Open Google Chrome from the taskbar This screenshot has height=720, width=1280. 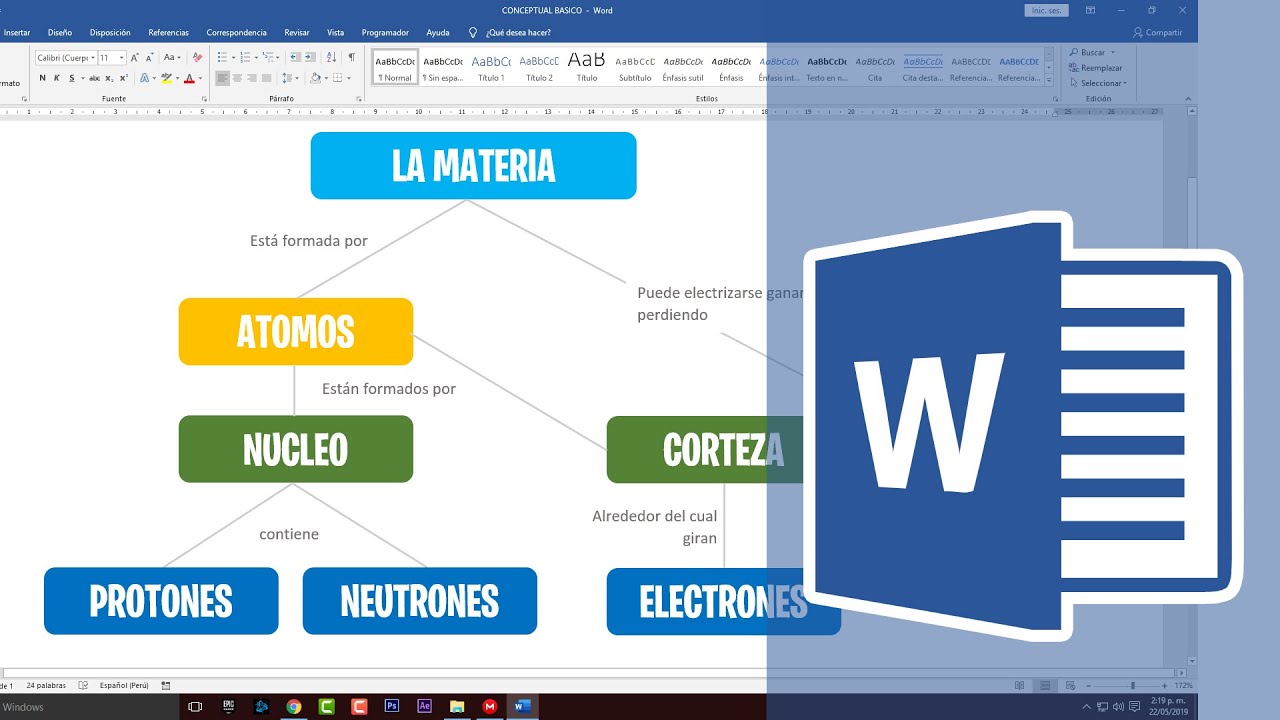(x=294, y=707)
